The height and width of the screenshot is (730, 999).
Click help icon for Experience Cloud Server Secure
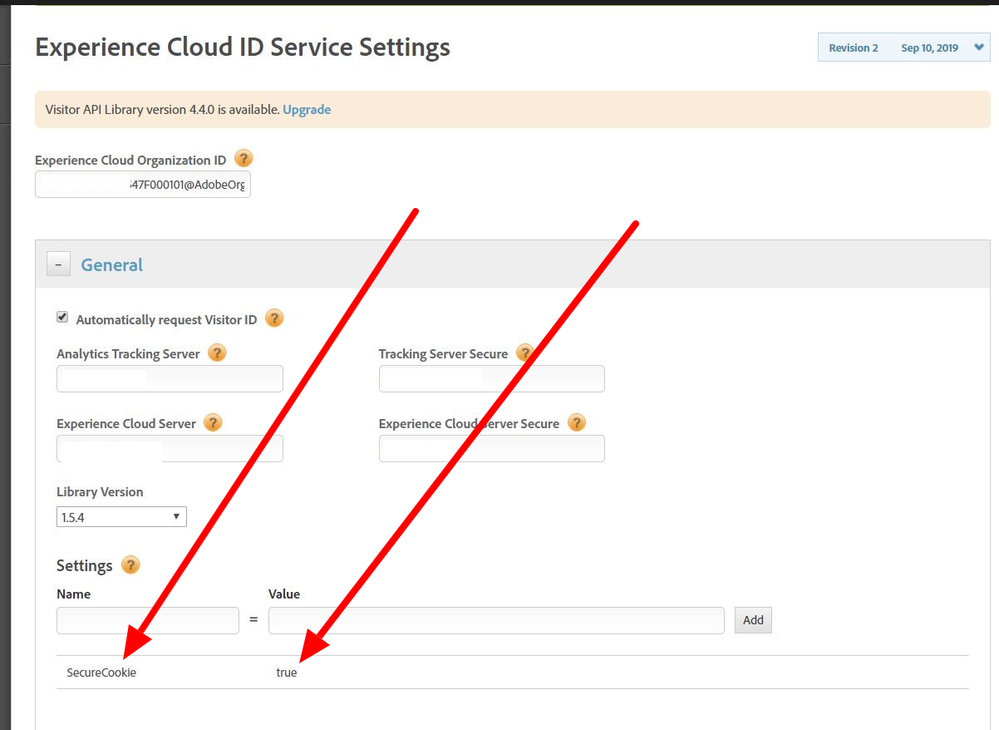(x=576, y=423)
